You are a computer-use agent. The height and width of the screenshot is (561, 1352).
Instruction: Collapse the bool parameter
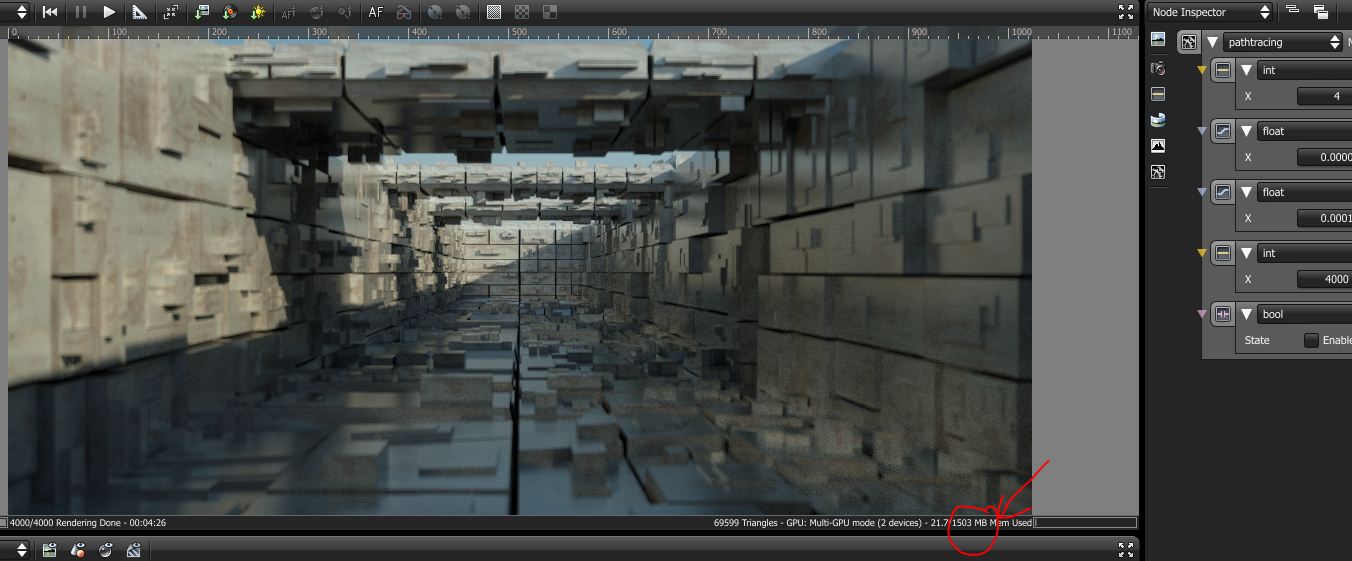coord(1247,314)
